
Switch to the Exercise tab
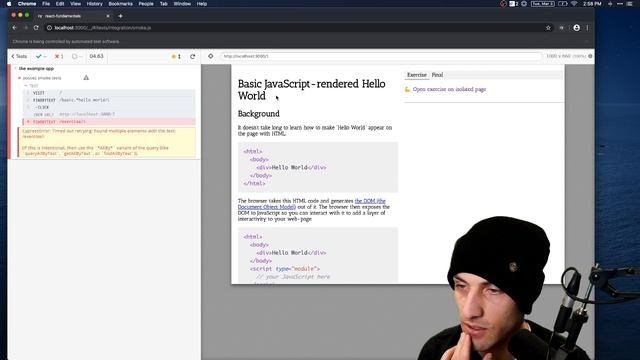click(x=417, y=75)
